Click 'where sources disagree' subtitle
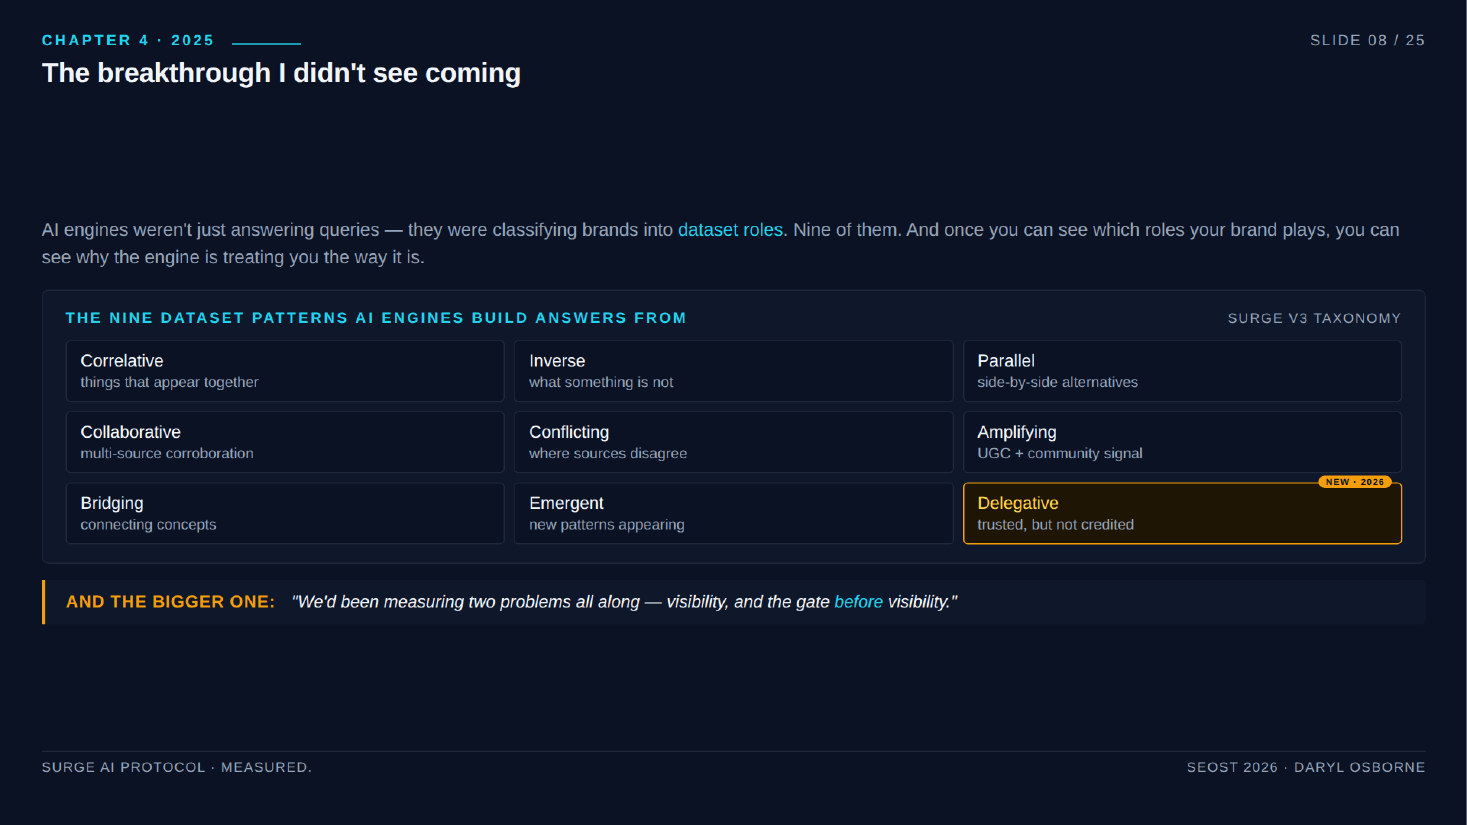The image size is (1467, 825). pyautogui.click(x=608, y=453)
